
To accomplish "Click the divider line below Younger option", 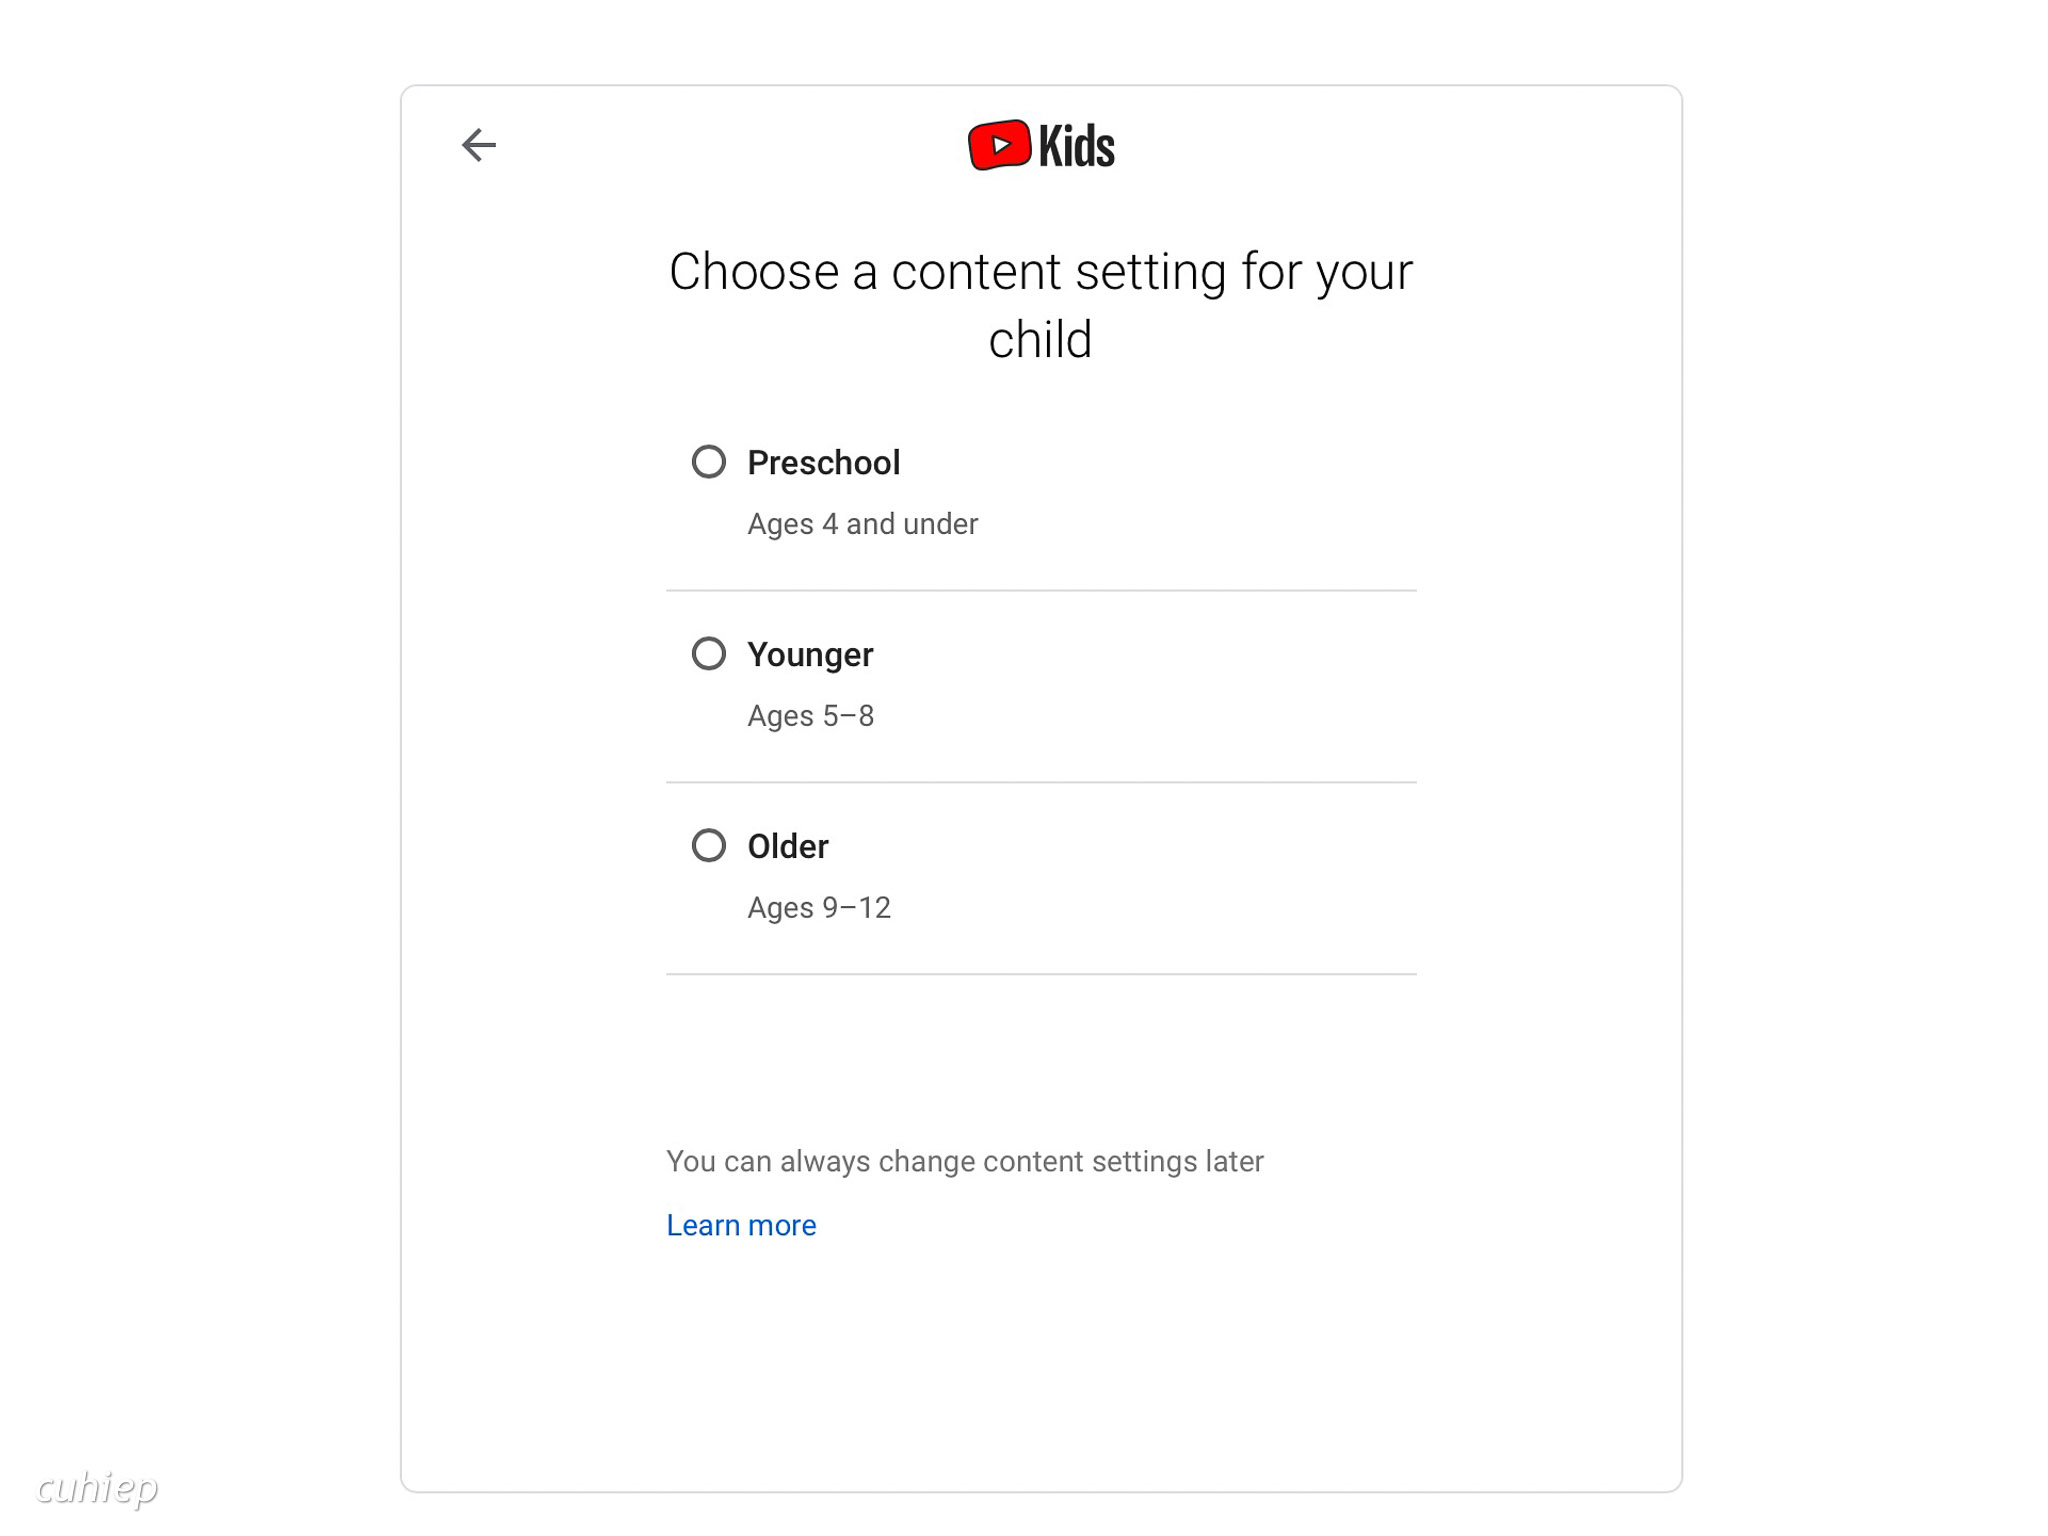I will tap(1040, 782).
